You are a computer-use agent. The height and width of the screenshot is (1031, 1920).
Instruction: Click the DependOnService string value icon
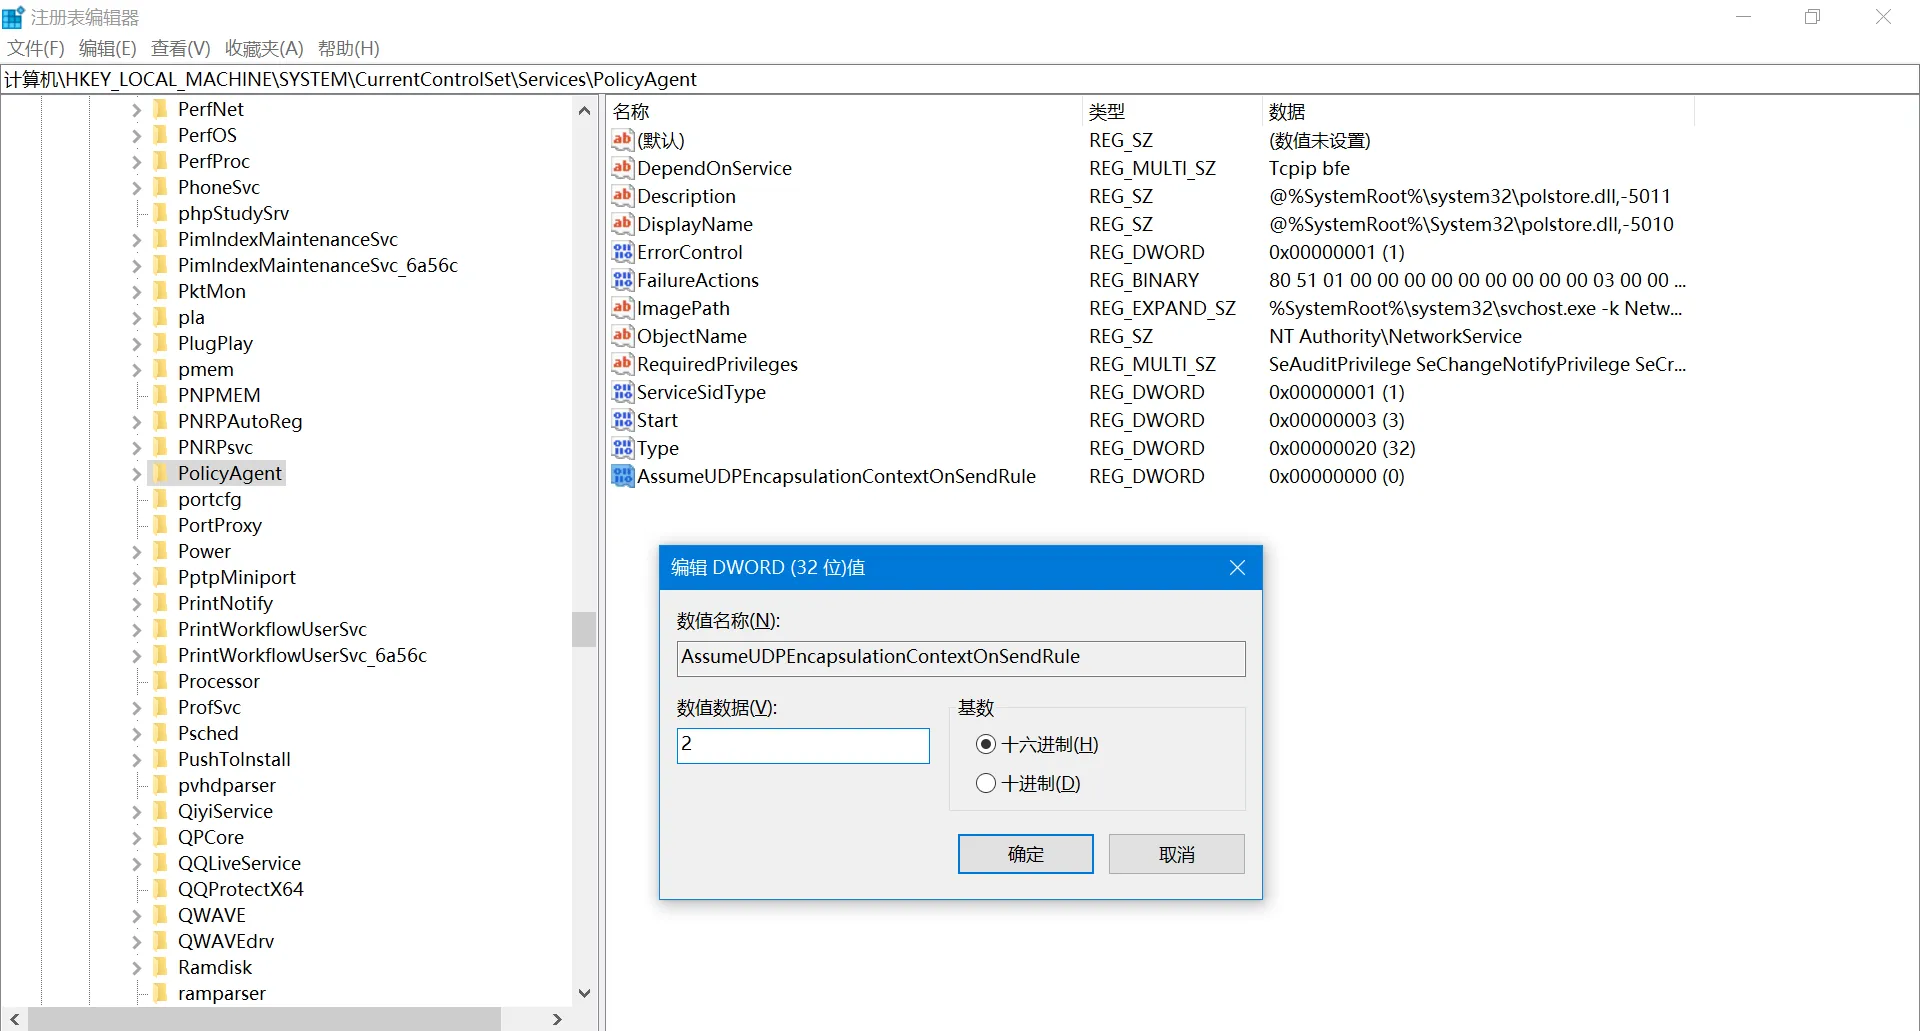(622, 168)
